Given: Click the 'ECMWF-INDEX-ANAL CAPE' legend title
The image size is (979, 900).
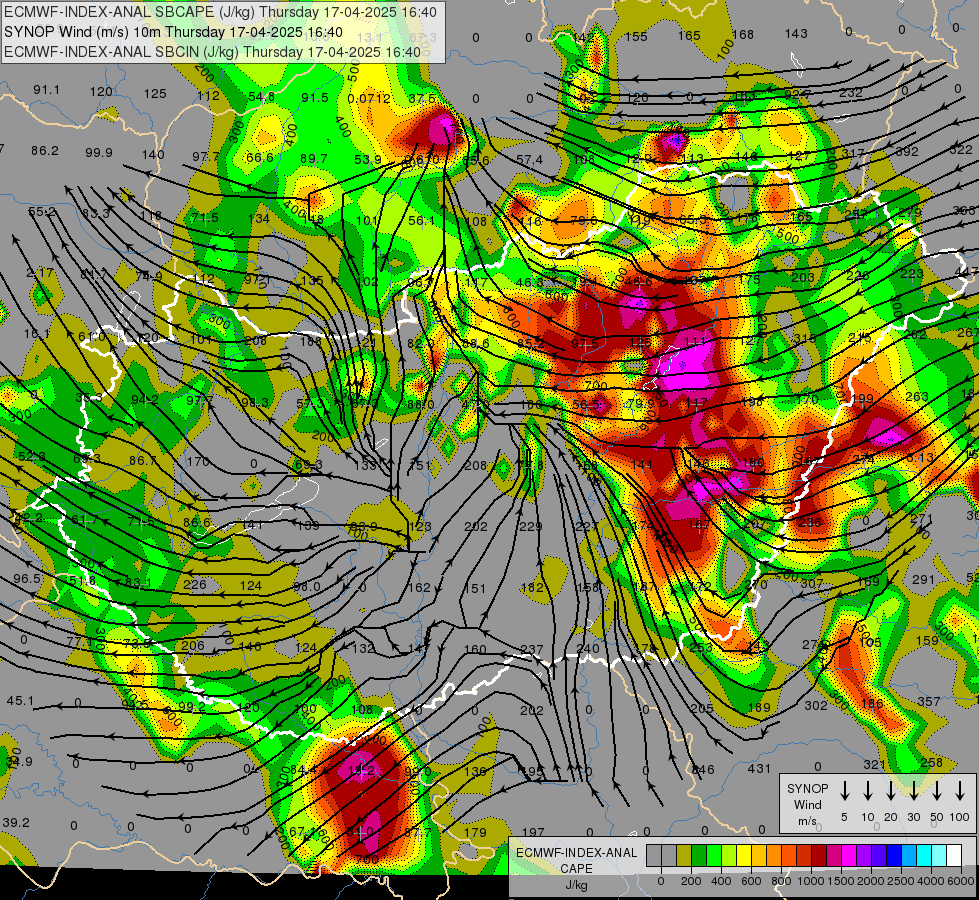Looking at the screenshot, I should pos(576,860).
